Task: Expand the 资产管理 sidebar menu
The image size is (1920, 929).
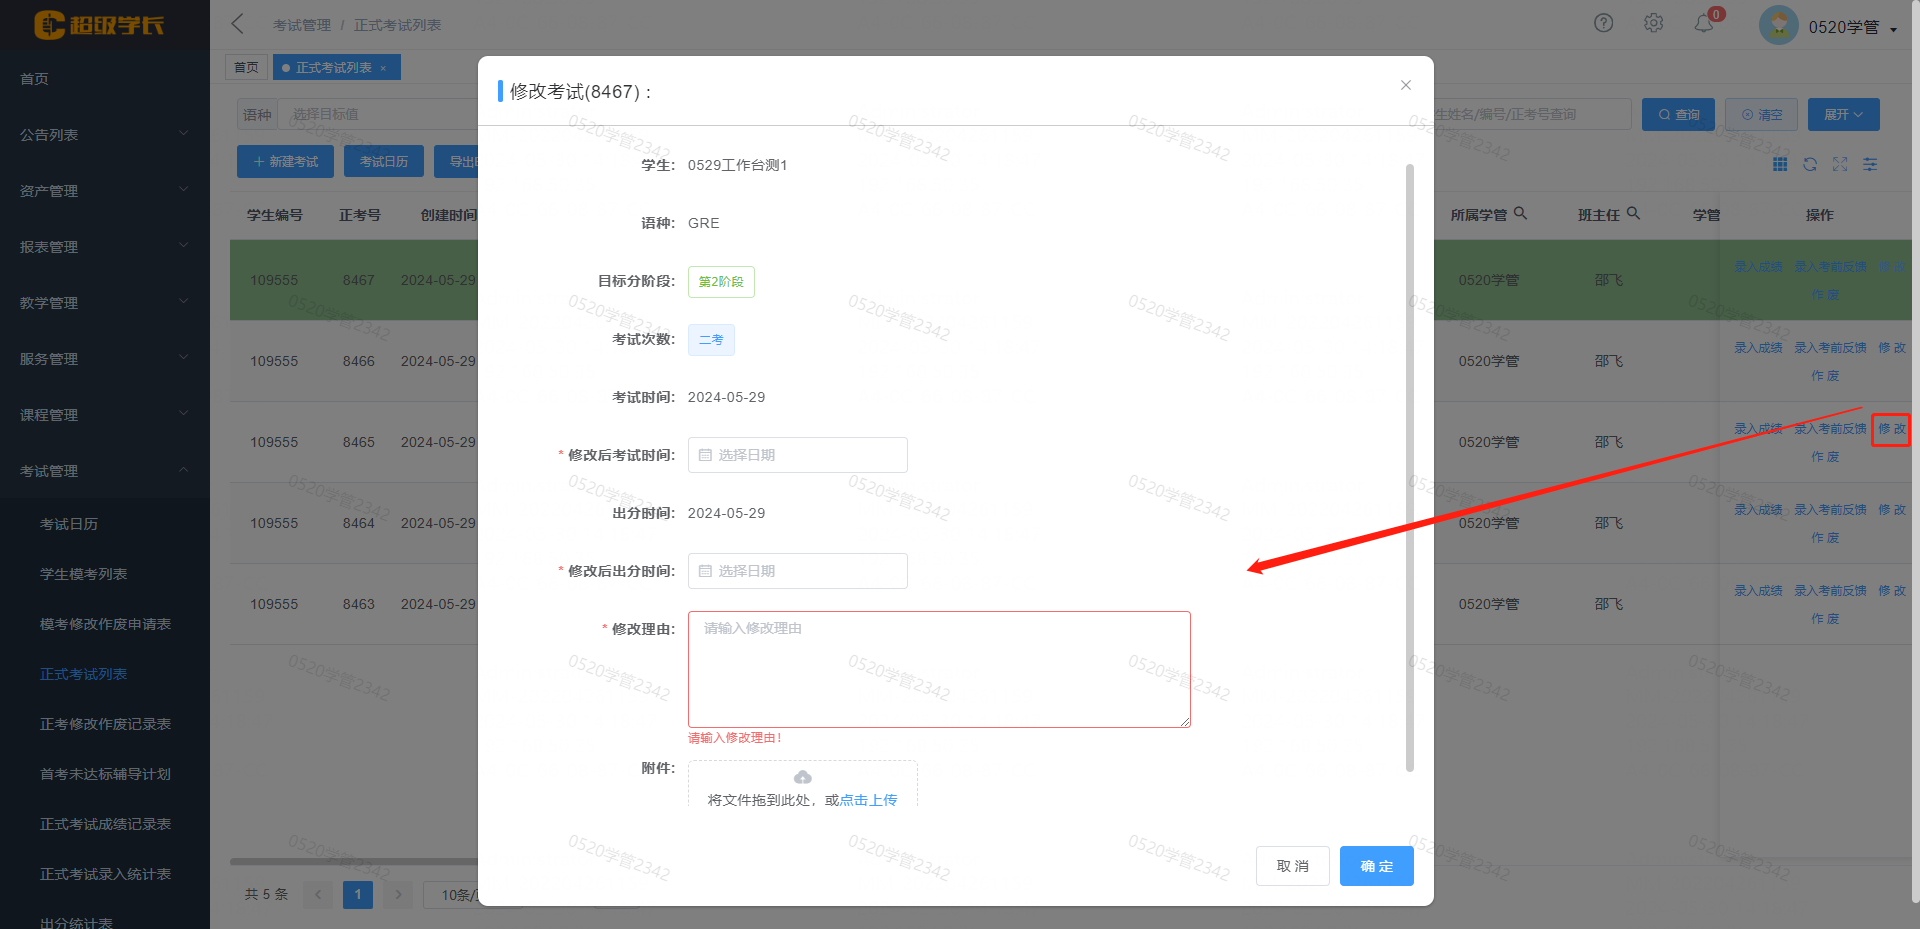Action: 104,191
